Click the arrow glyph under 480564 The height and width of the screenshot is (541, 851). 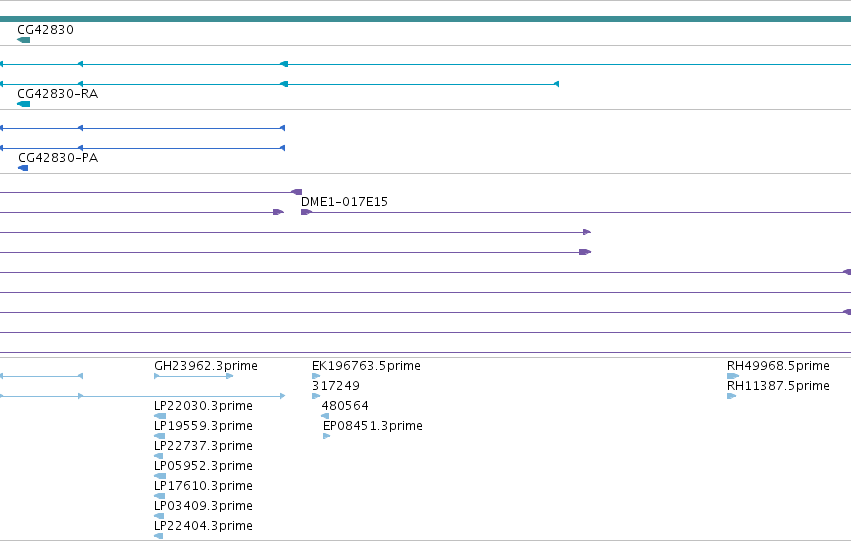[x=325, y=416]
